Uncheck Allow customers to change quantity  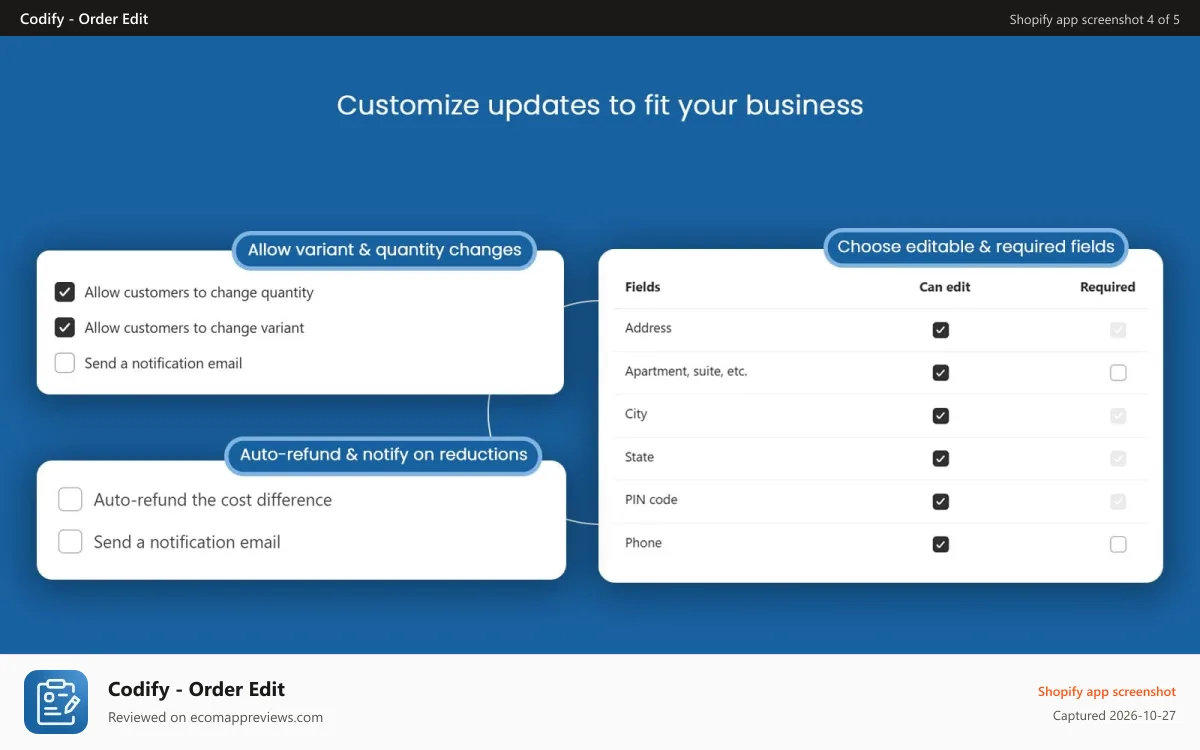pyautogui.click(x=65, y=292)
